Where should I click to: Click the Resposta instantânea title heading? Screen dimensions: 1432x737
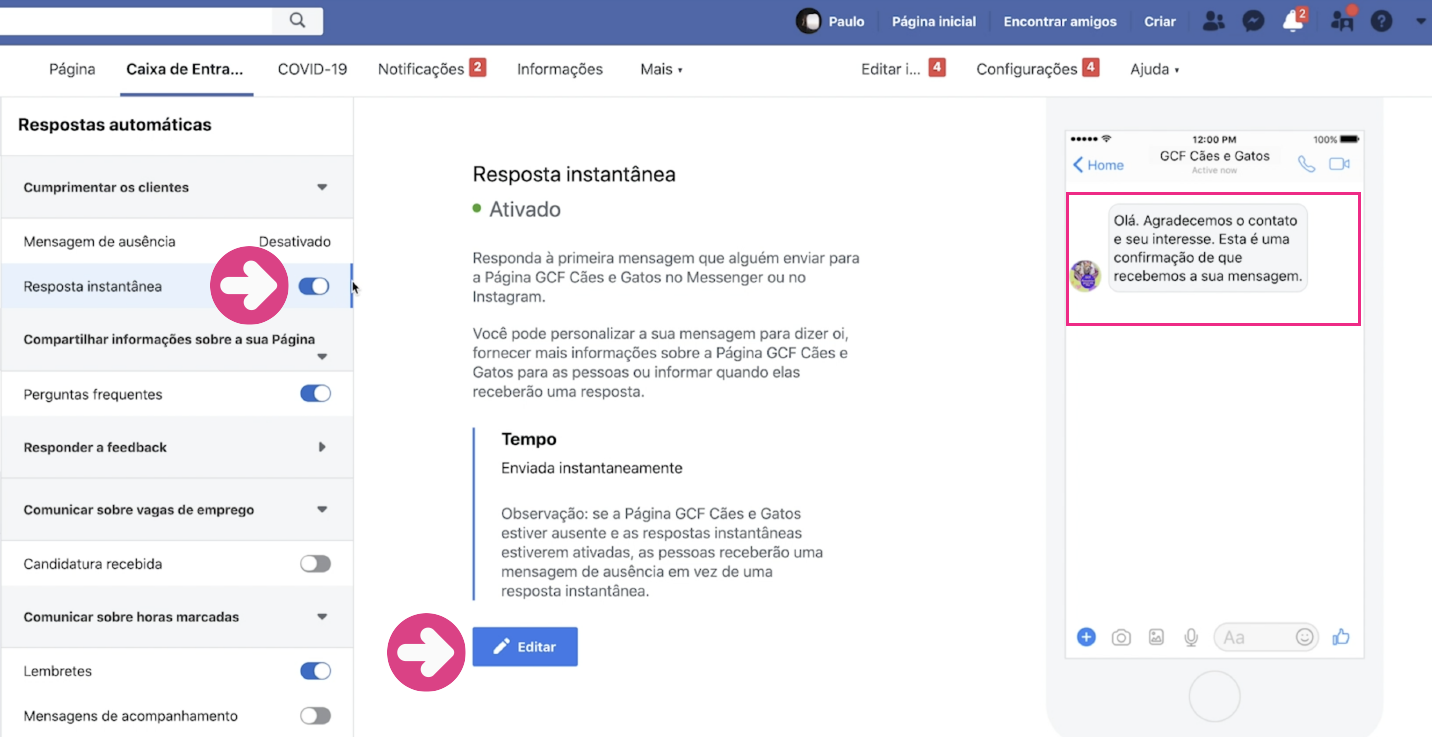574,174
